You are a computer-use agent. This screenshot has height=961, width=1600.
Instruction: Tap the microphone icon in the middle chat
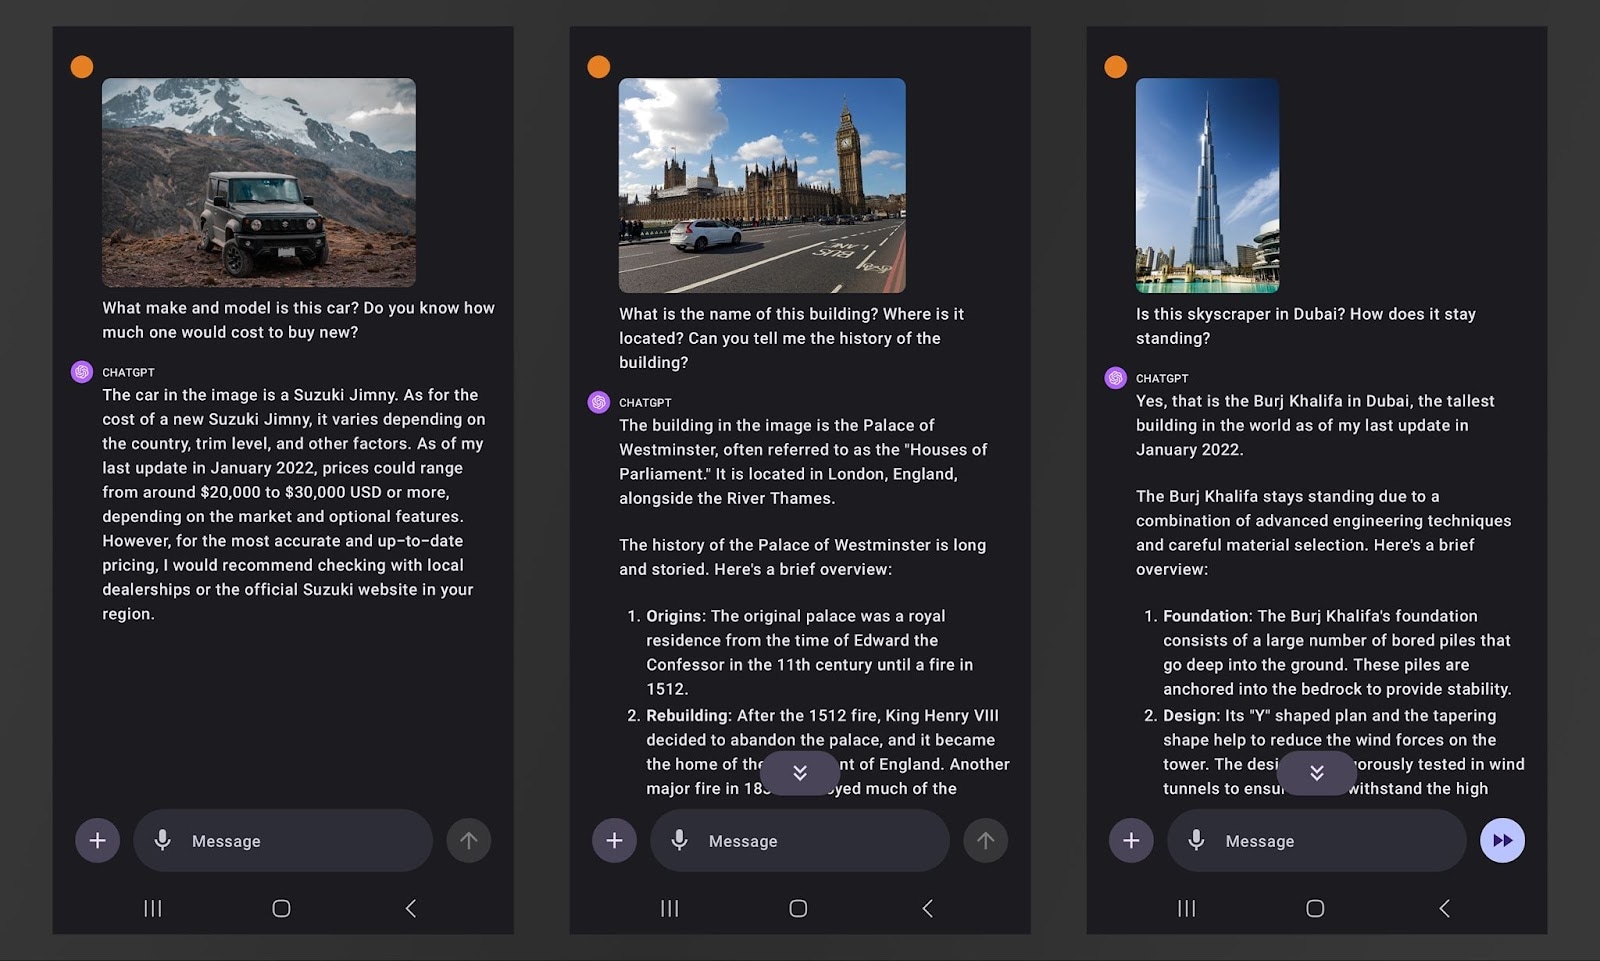tap(679, 840)
